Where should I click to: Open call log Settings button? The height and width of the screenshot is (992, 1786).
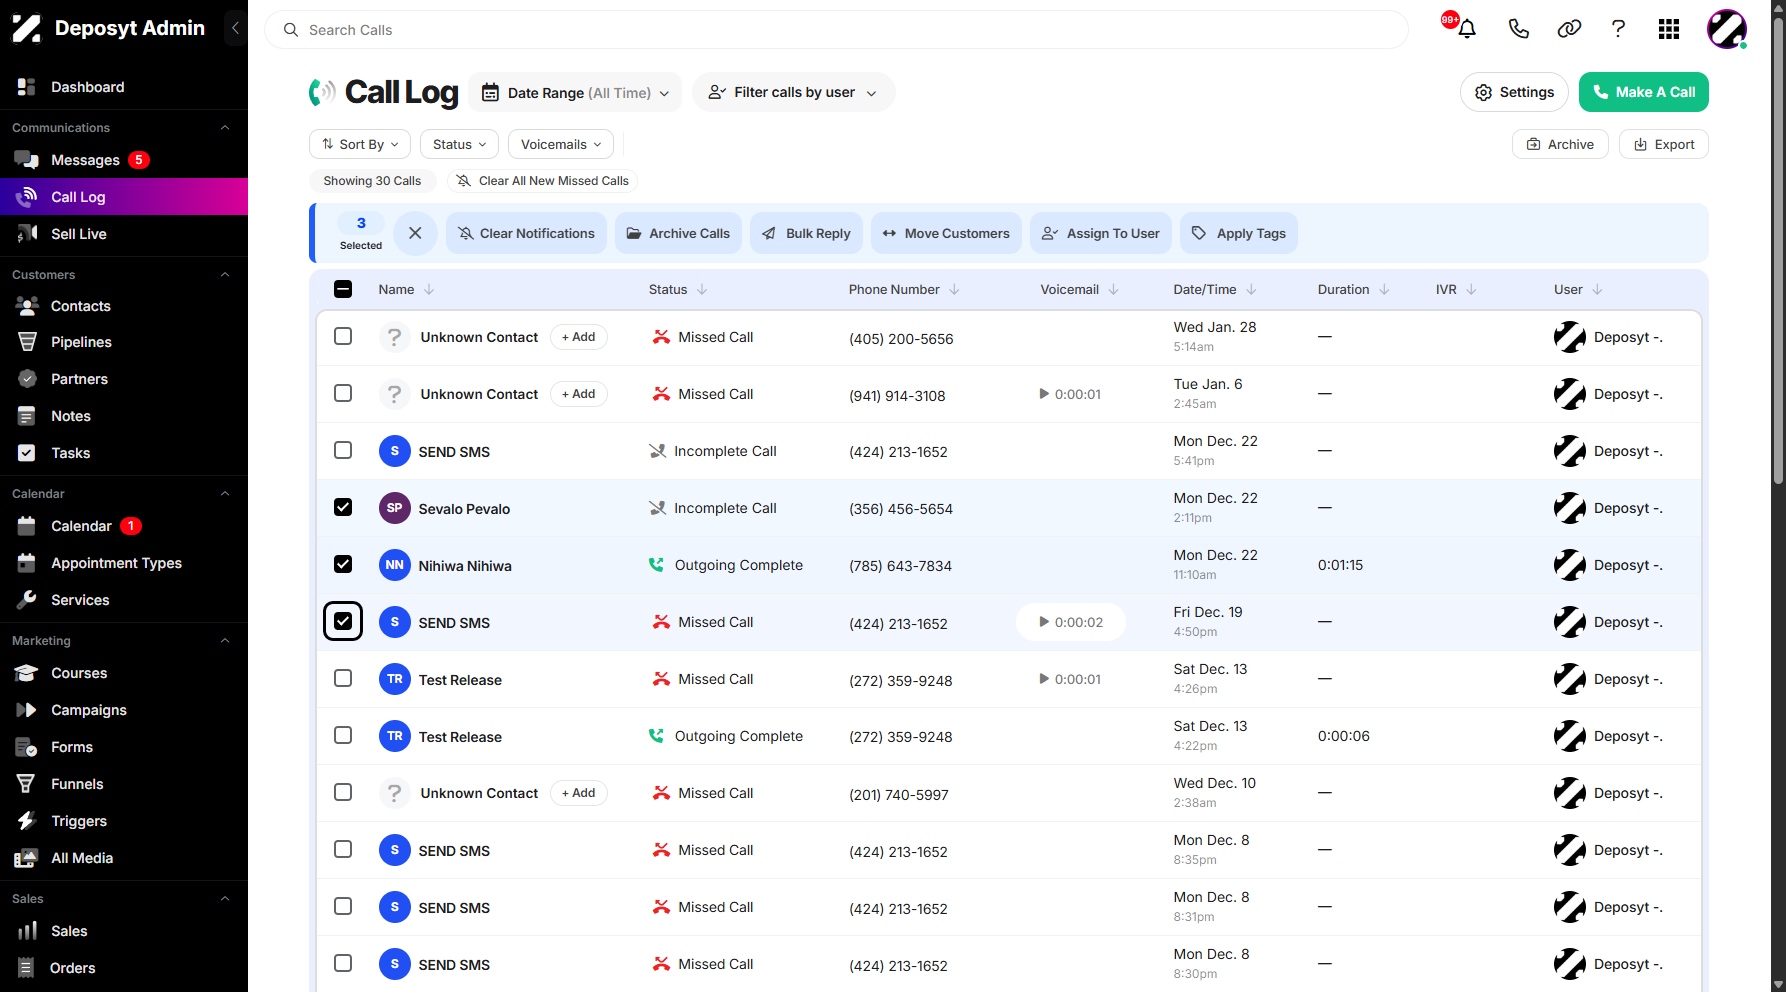(1514, 92)
